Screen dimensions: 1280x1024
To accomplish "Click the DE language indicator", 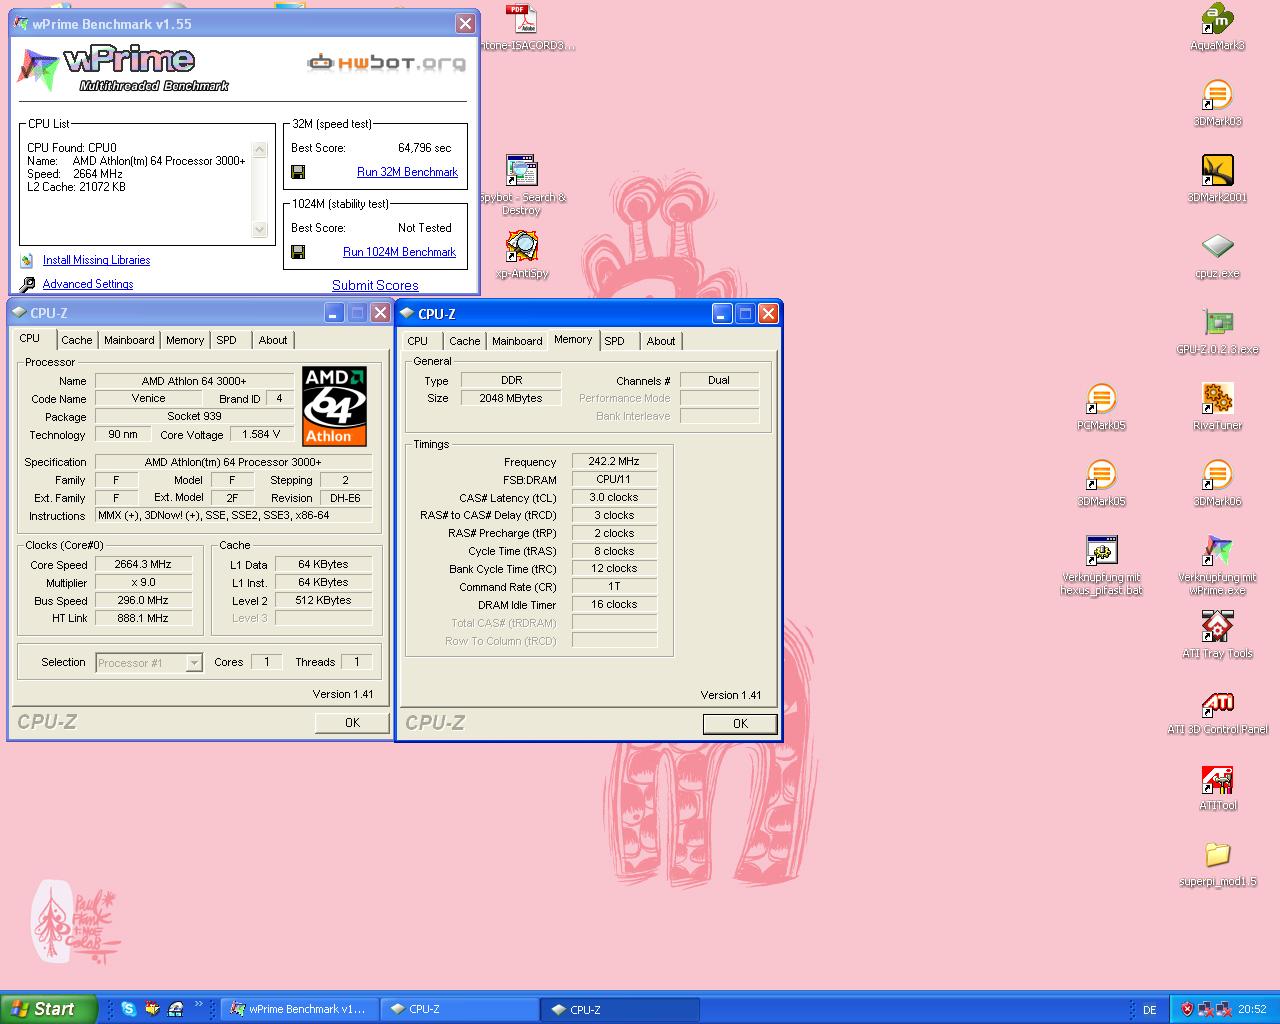I will pos(1150,1010).
